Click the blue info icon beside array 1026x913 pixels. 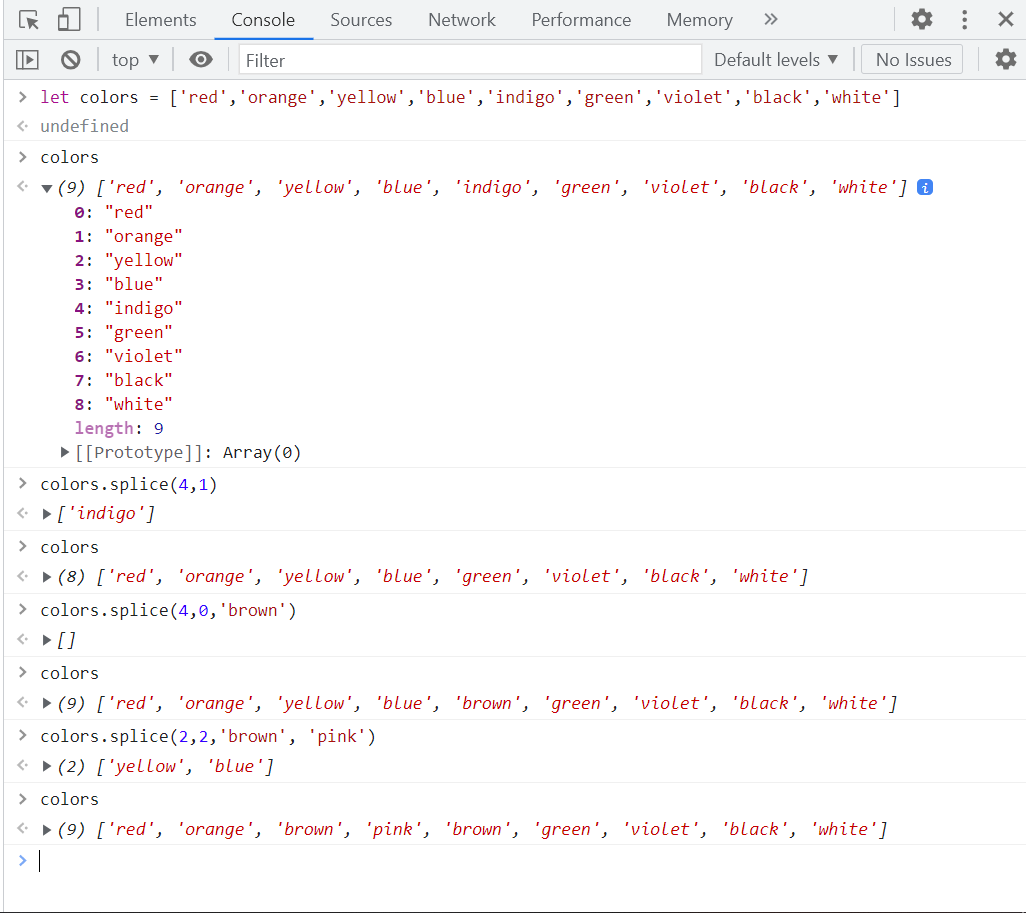pos(925,187)
